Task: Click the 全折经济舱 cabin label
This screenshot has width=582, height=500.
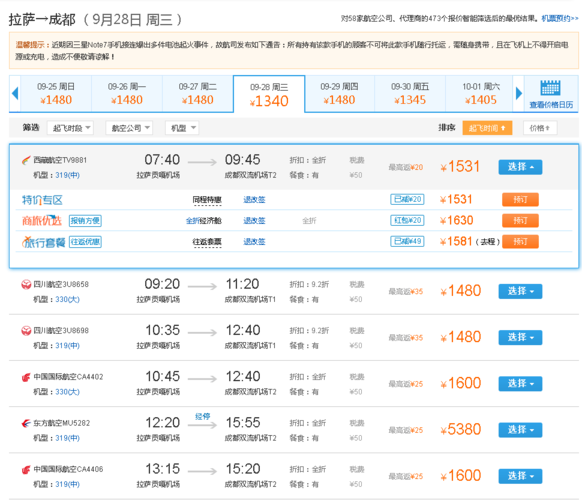Action: click(x=204, y=221)
